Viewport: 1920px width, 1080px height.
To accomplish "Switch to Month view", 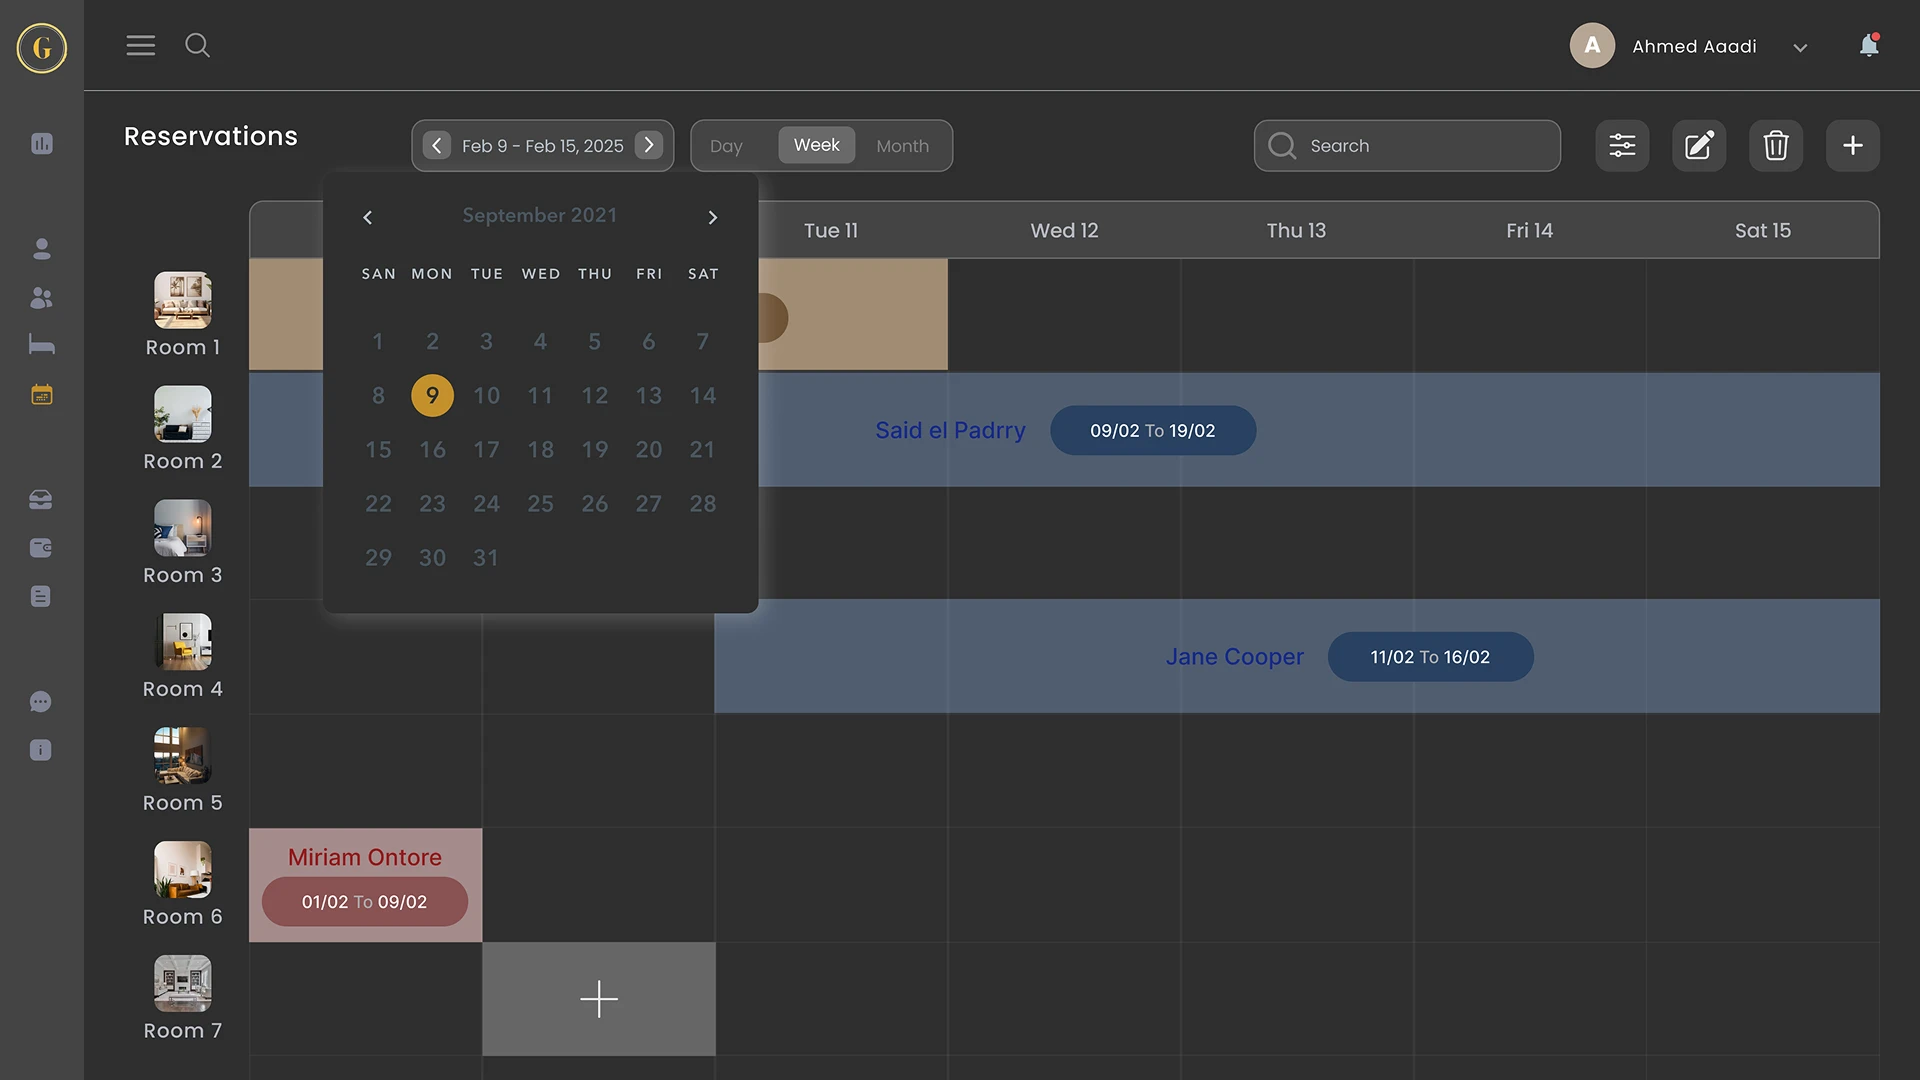I will pos(902,146).
